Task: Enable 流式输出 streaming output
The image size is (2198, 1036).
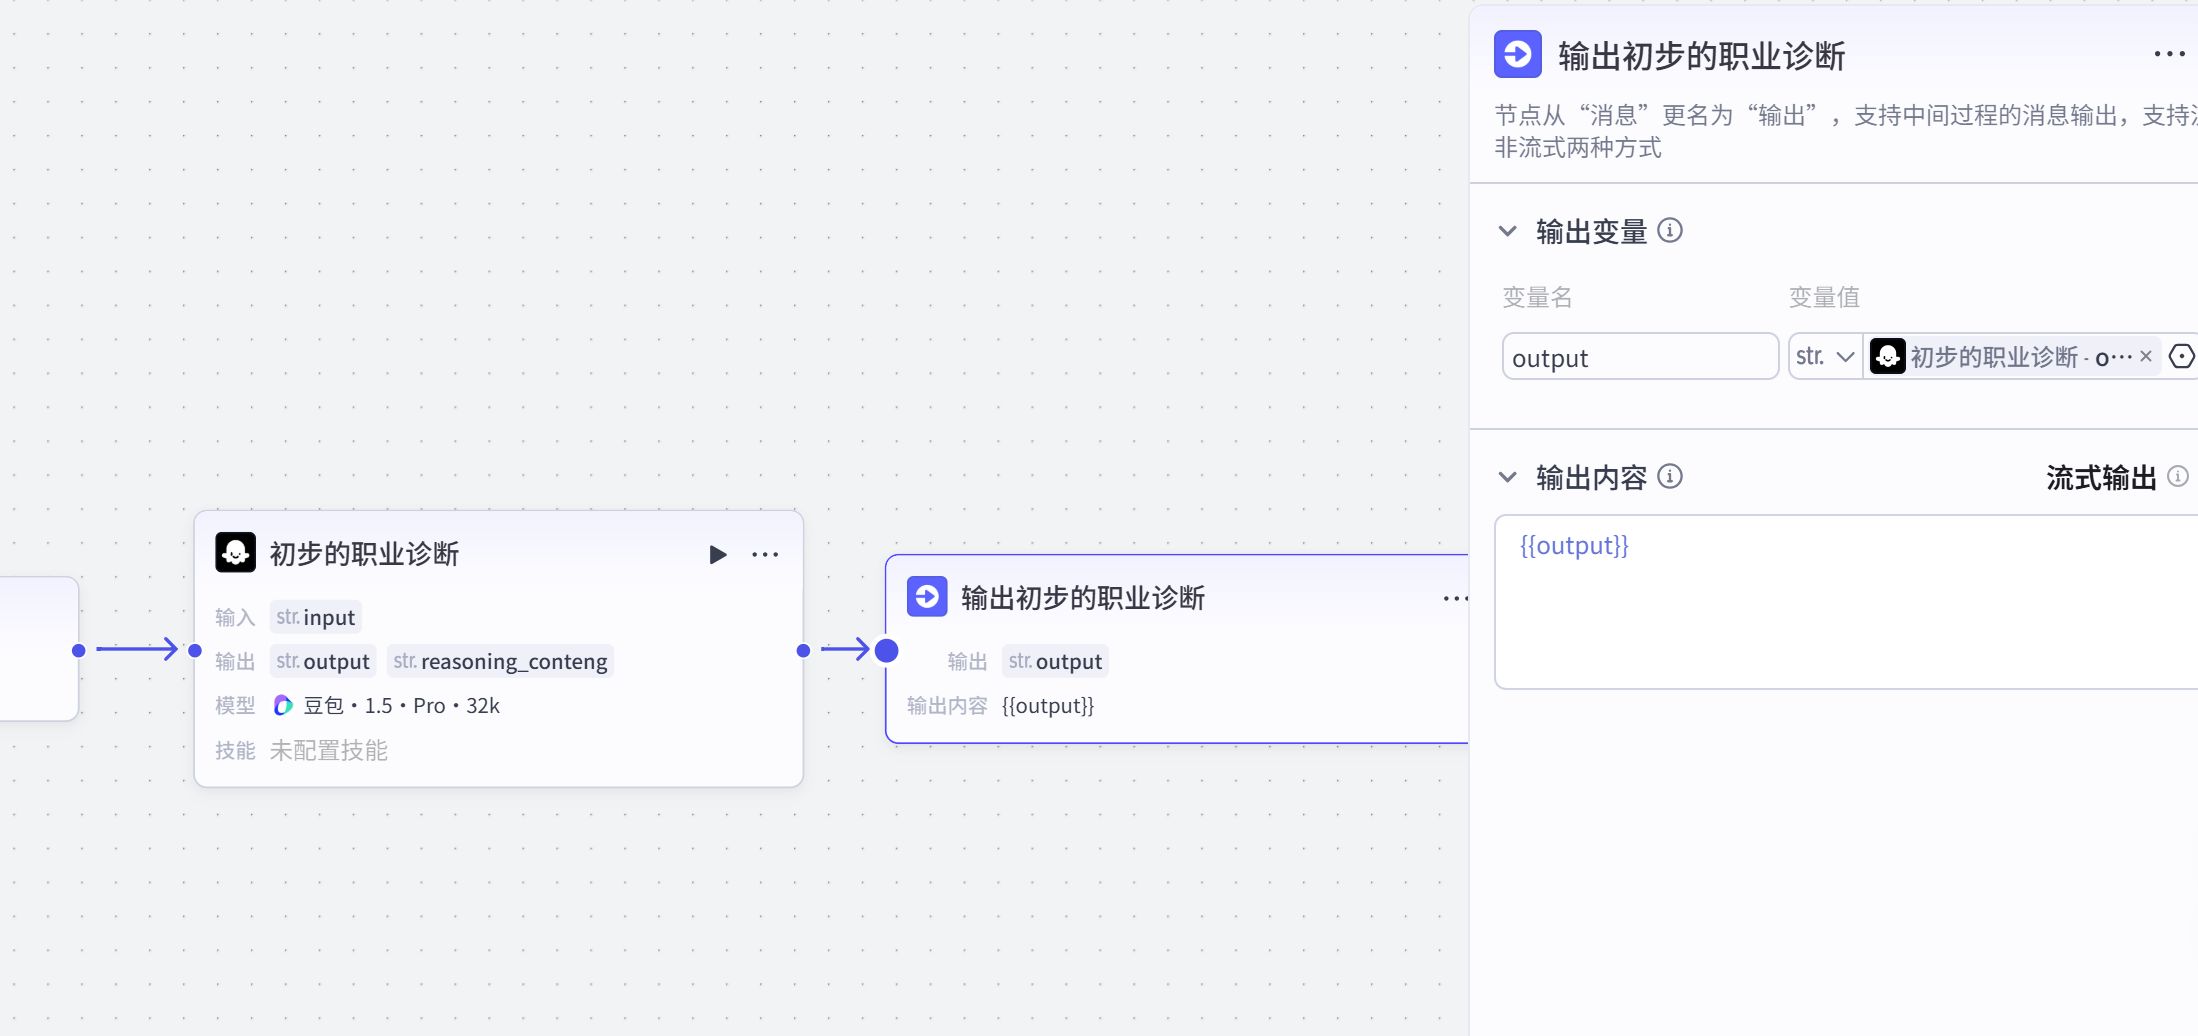Action: point(2100,477)
